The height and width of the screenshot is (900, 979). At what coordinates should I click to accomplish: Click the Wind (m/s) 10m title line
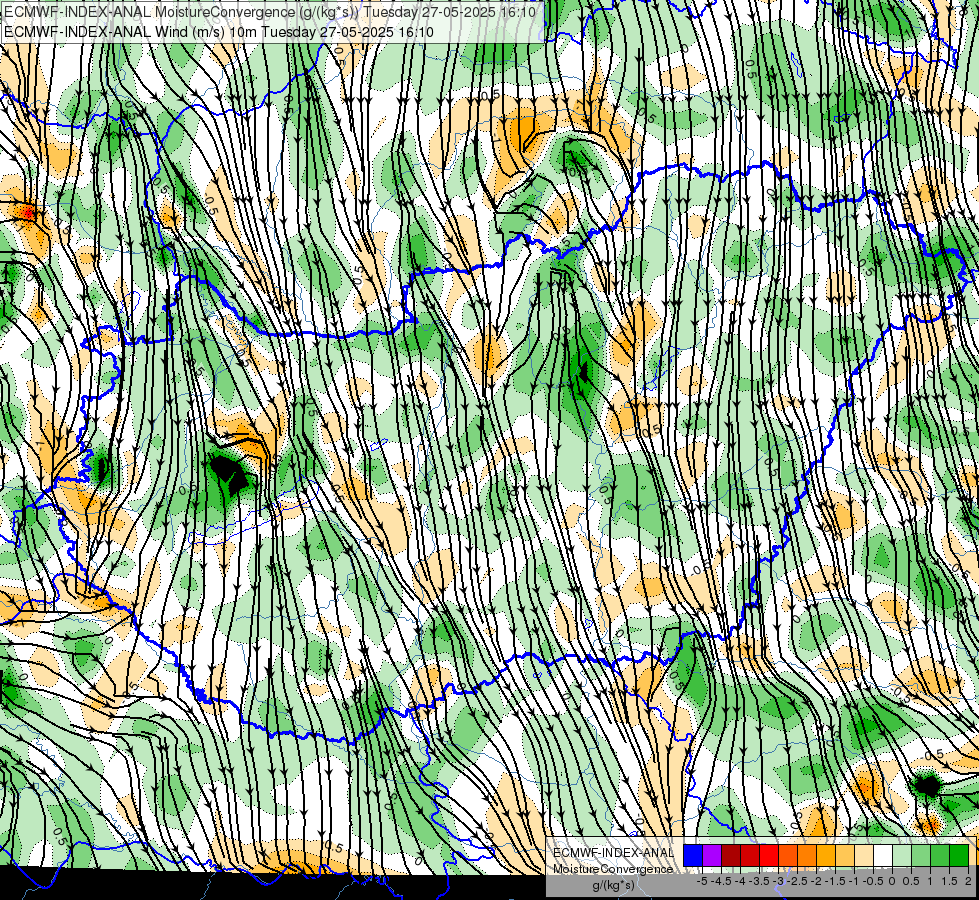[219, 31]
